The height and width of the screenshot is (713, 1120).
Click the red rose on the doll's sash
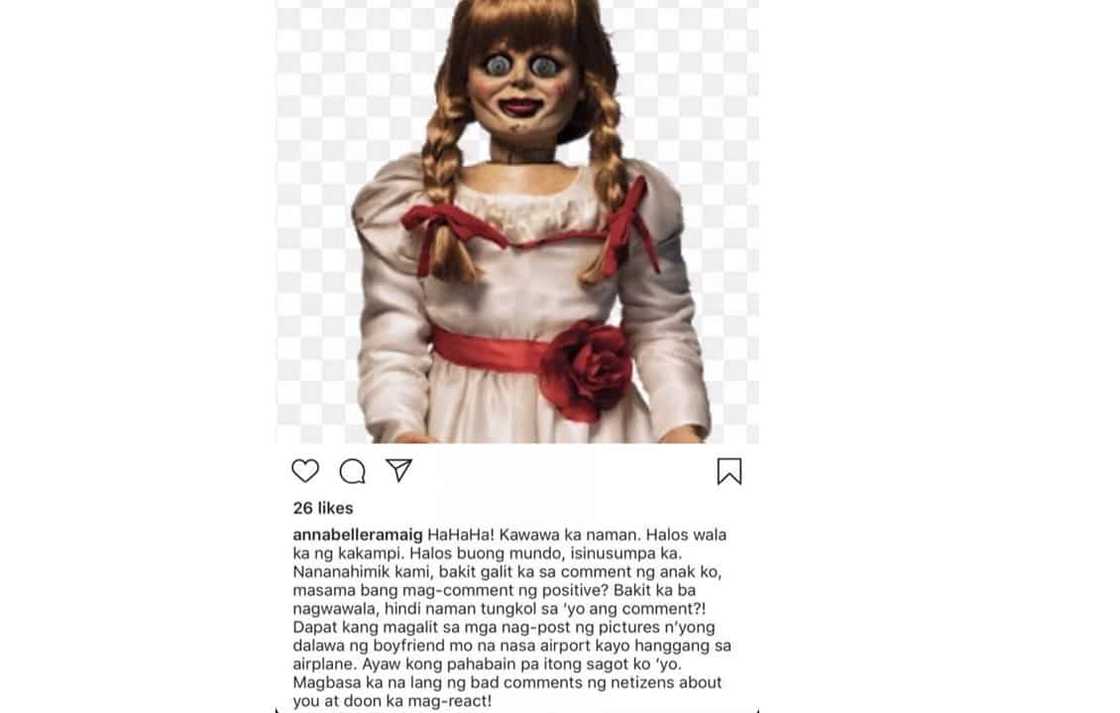pyautogui.click(x=586, y=370)
